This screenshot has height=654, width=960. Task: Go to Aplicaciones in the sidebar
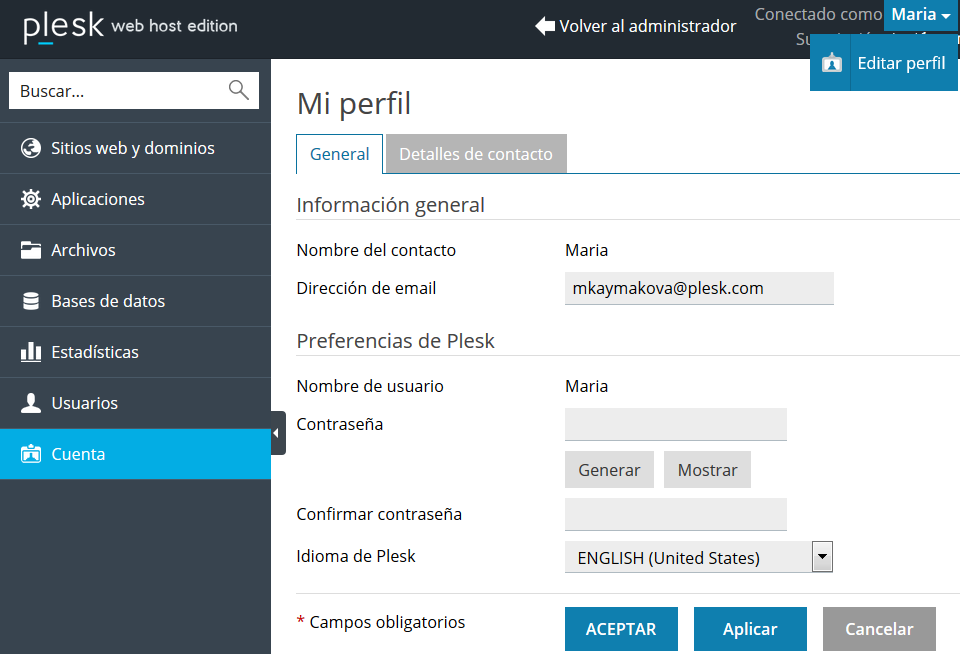[x=135, y=199]
